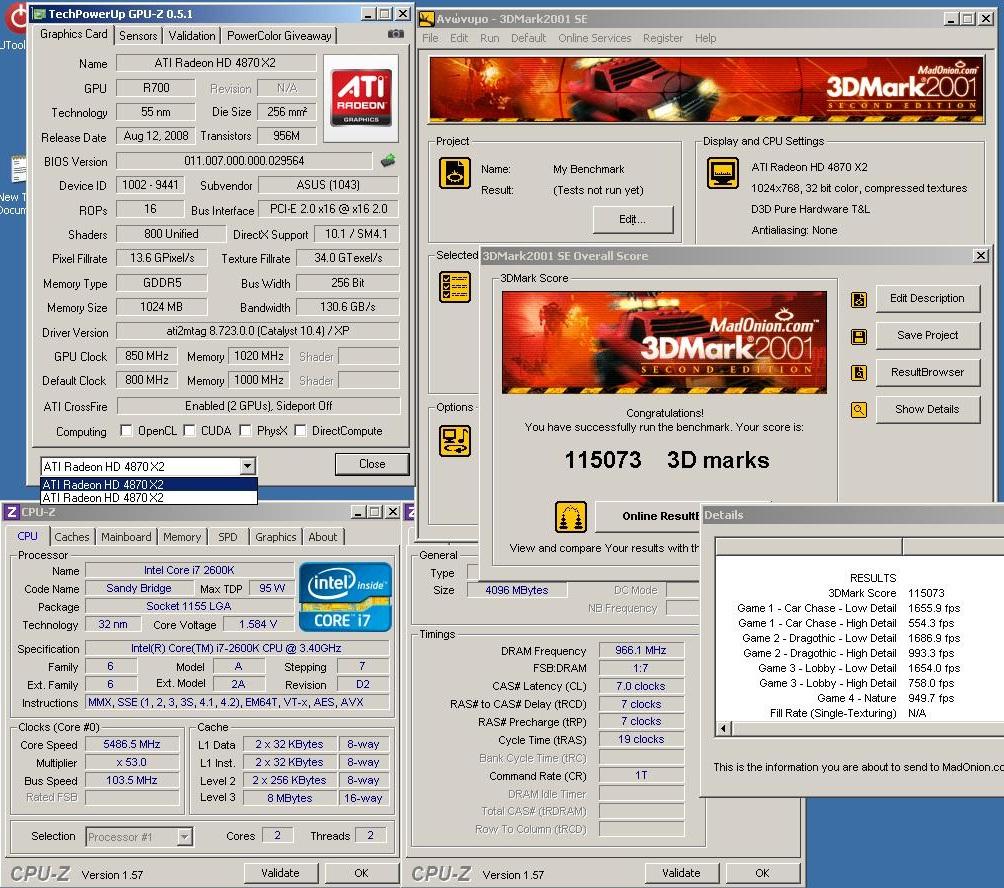Click the 3DMark2001 SE title bar icon
The image size is (1004, 888).
pyautogui.click(x=426, y=19)
